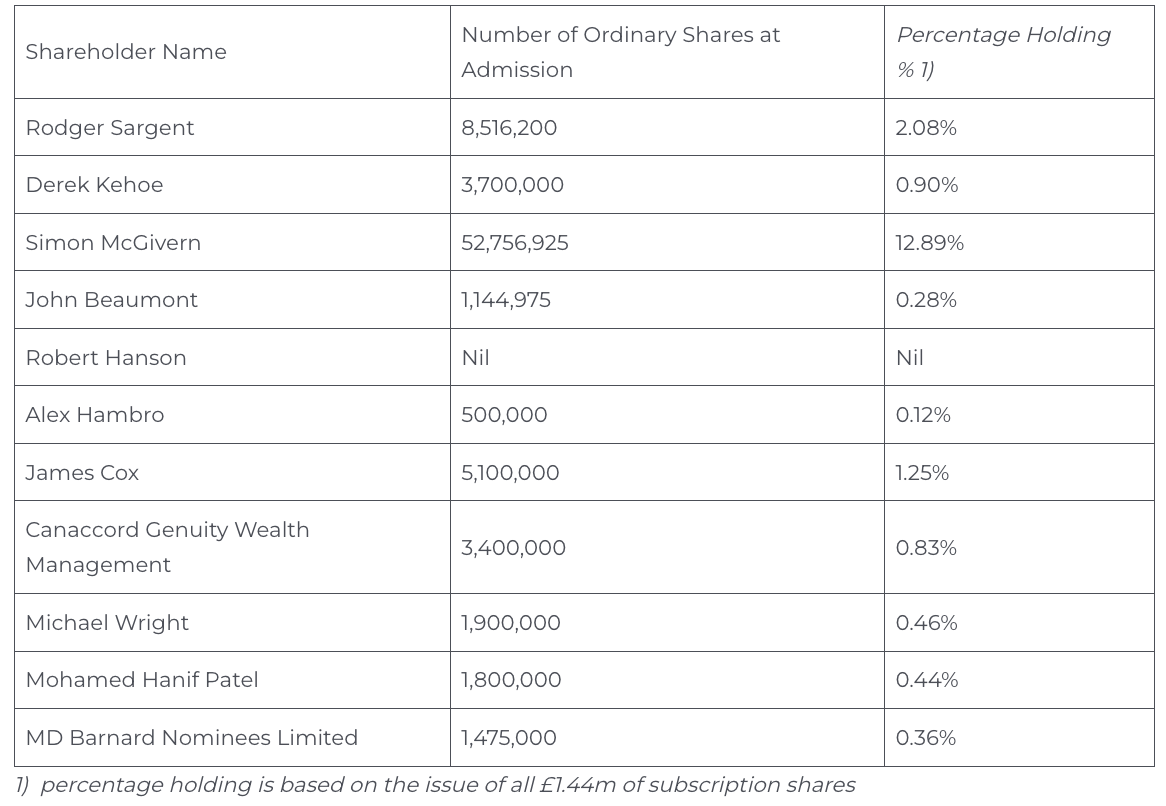The height and width of the screenshot is (806, 1166).
Task: Click James Cox's 5,100,000 shares cell
Action: click(510, 473)
